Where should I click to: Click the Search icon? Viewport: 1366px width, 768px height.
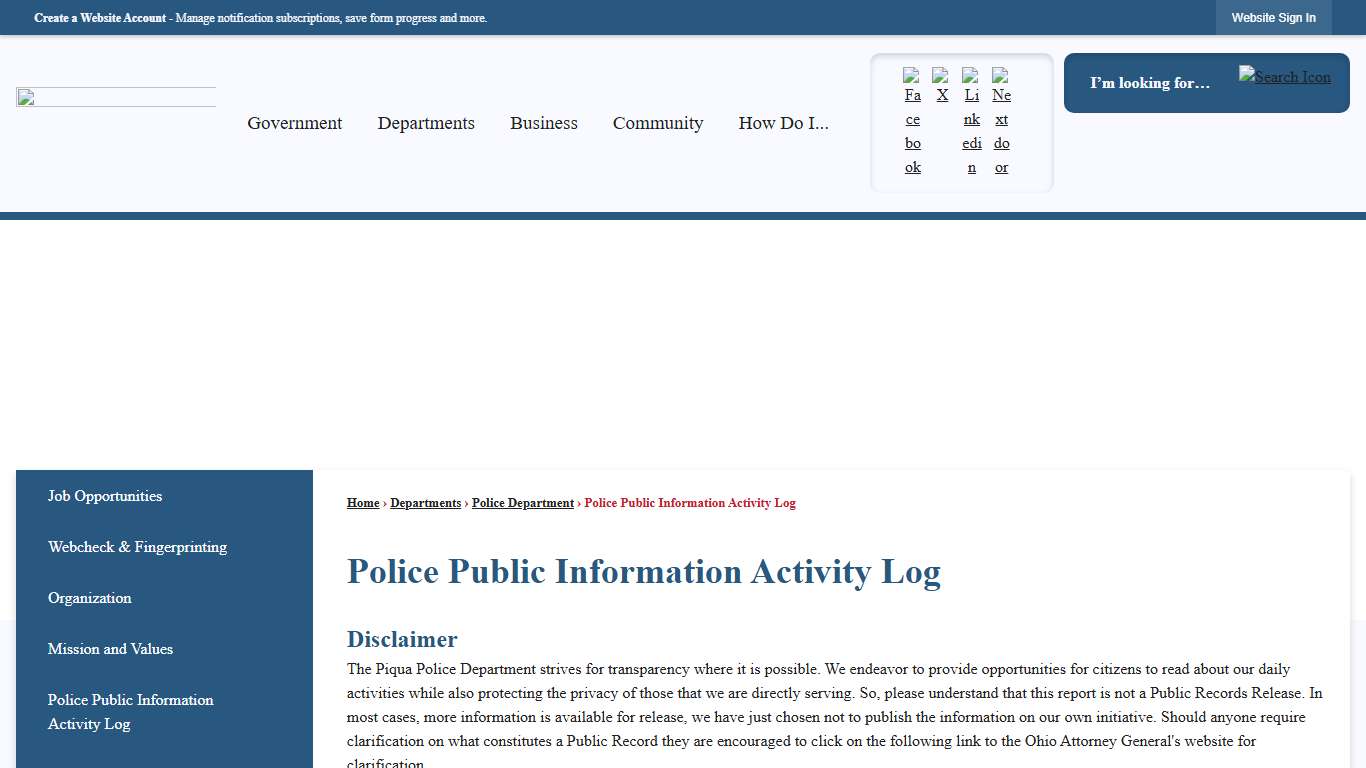coord(1284,76)
